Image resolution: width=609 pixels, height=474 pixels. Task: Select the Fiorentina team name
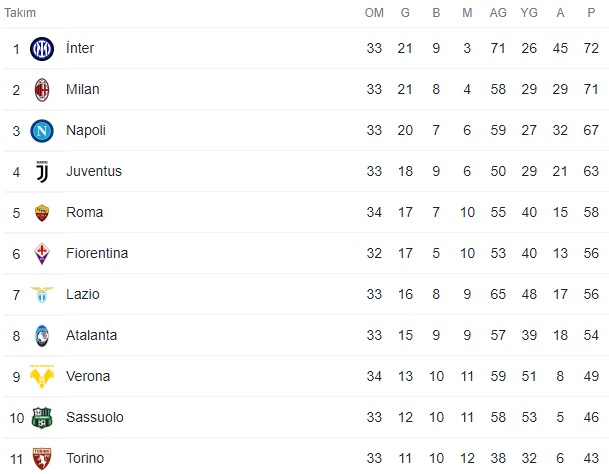(97, 253)
